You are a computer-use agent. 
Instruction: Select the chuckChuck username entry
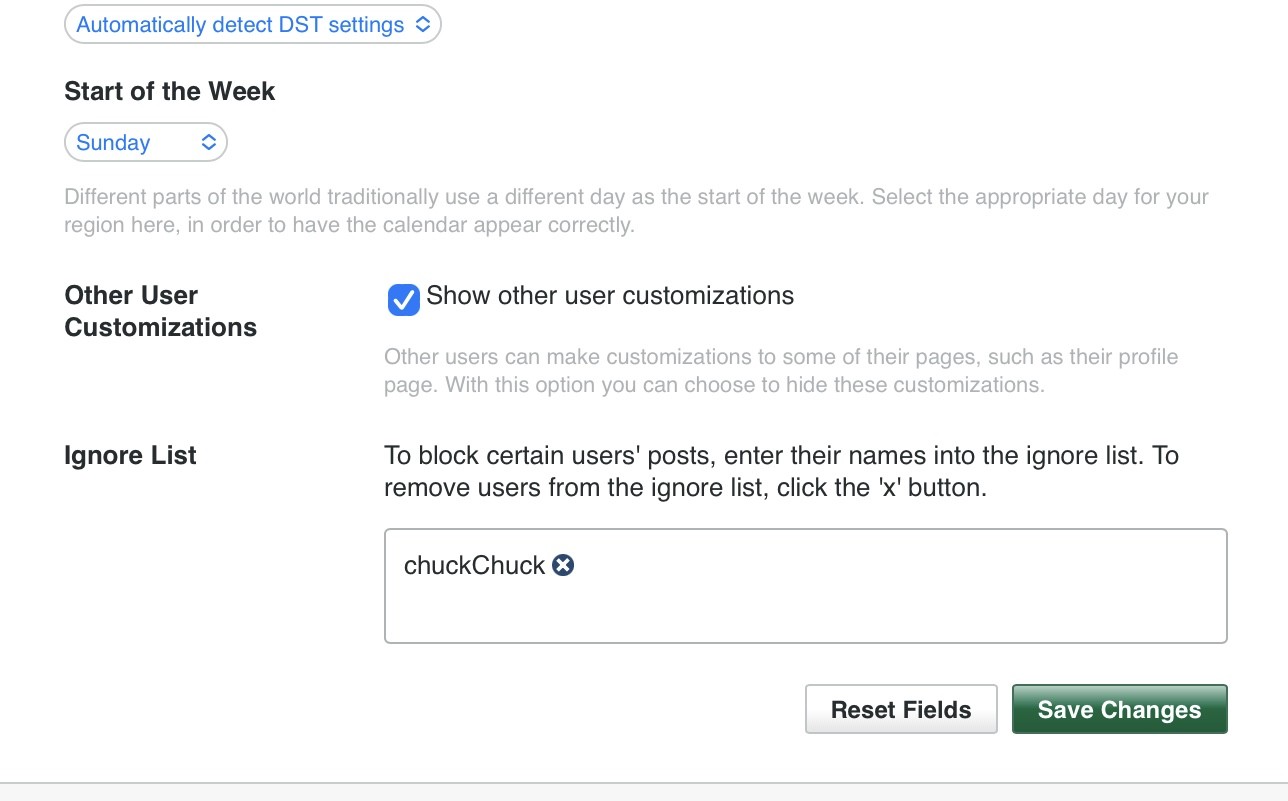(474, 566)
